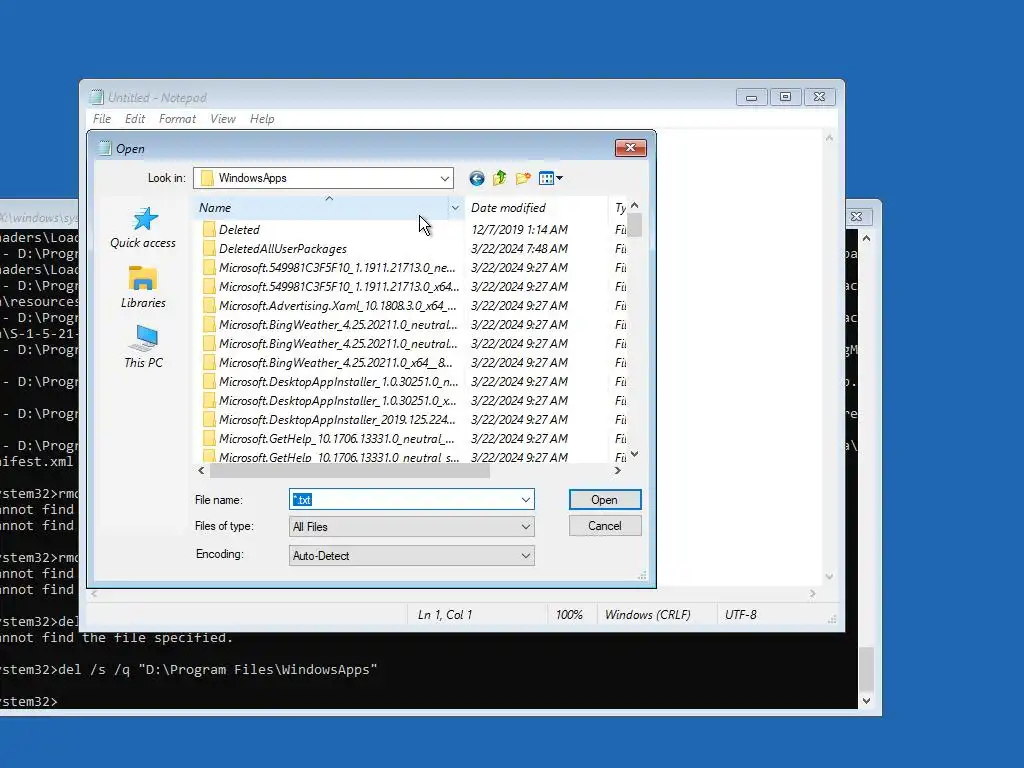Minimize the Notepad window
Image resolution: width=1024 pixels, height=768 pixels.
point(751,97)
